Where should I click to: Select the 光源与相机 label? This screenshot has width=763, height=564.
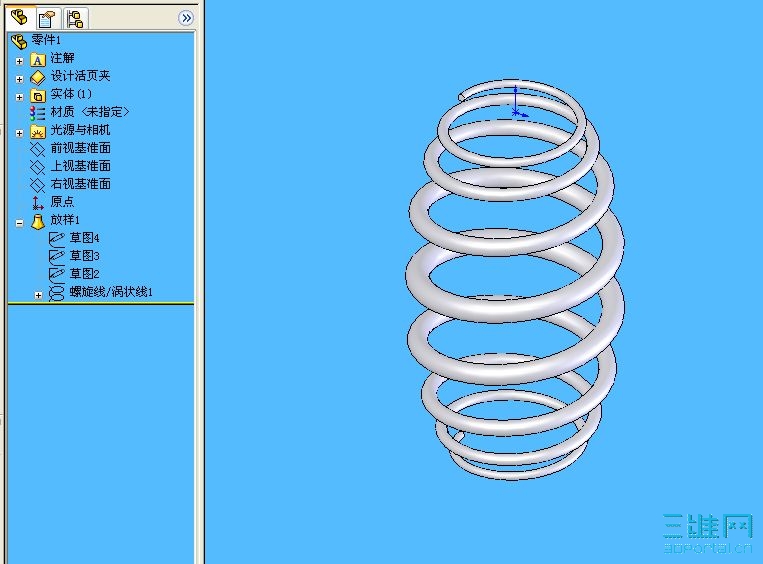click(x=81, y=130)
